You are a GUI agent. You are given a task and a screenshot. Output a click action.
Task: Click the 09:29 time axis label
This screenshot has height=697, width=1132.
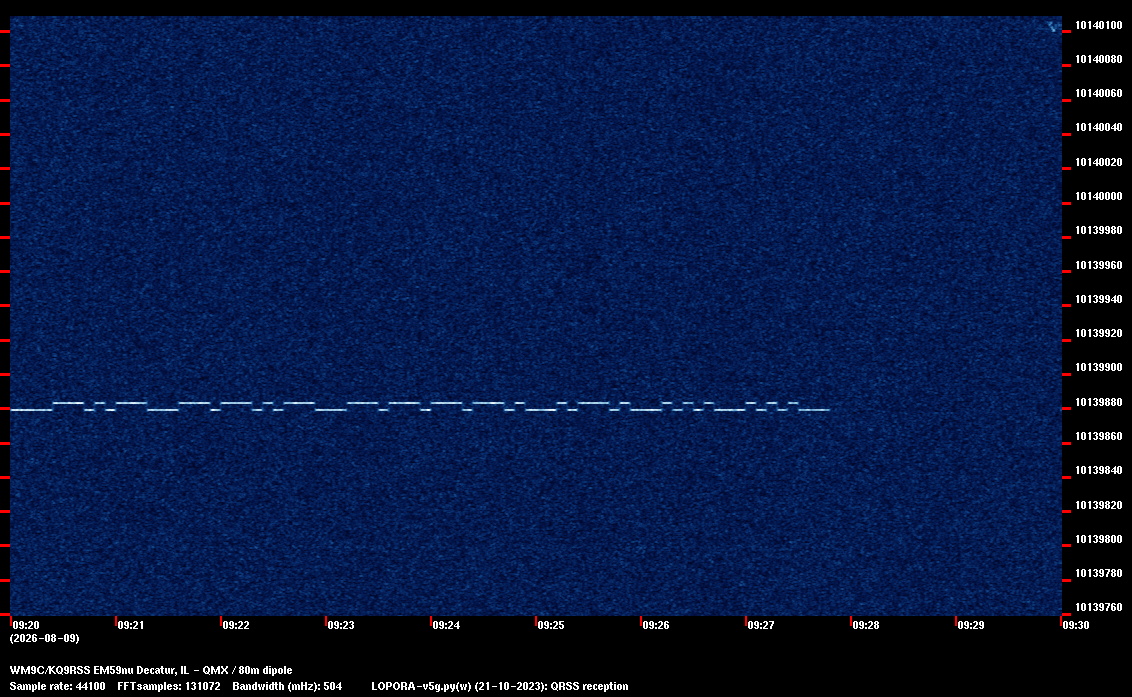pyautogui.click(x=971, y=625)
